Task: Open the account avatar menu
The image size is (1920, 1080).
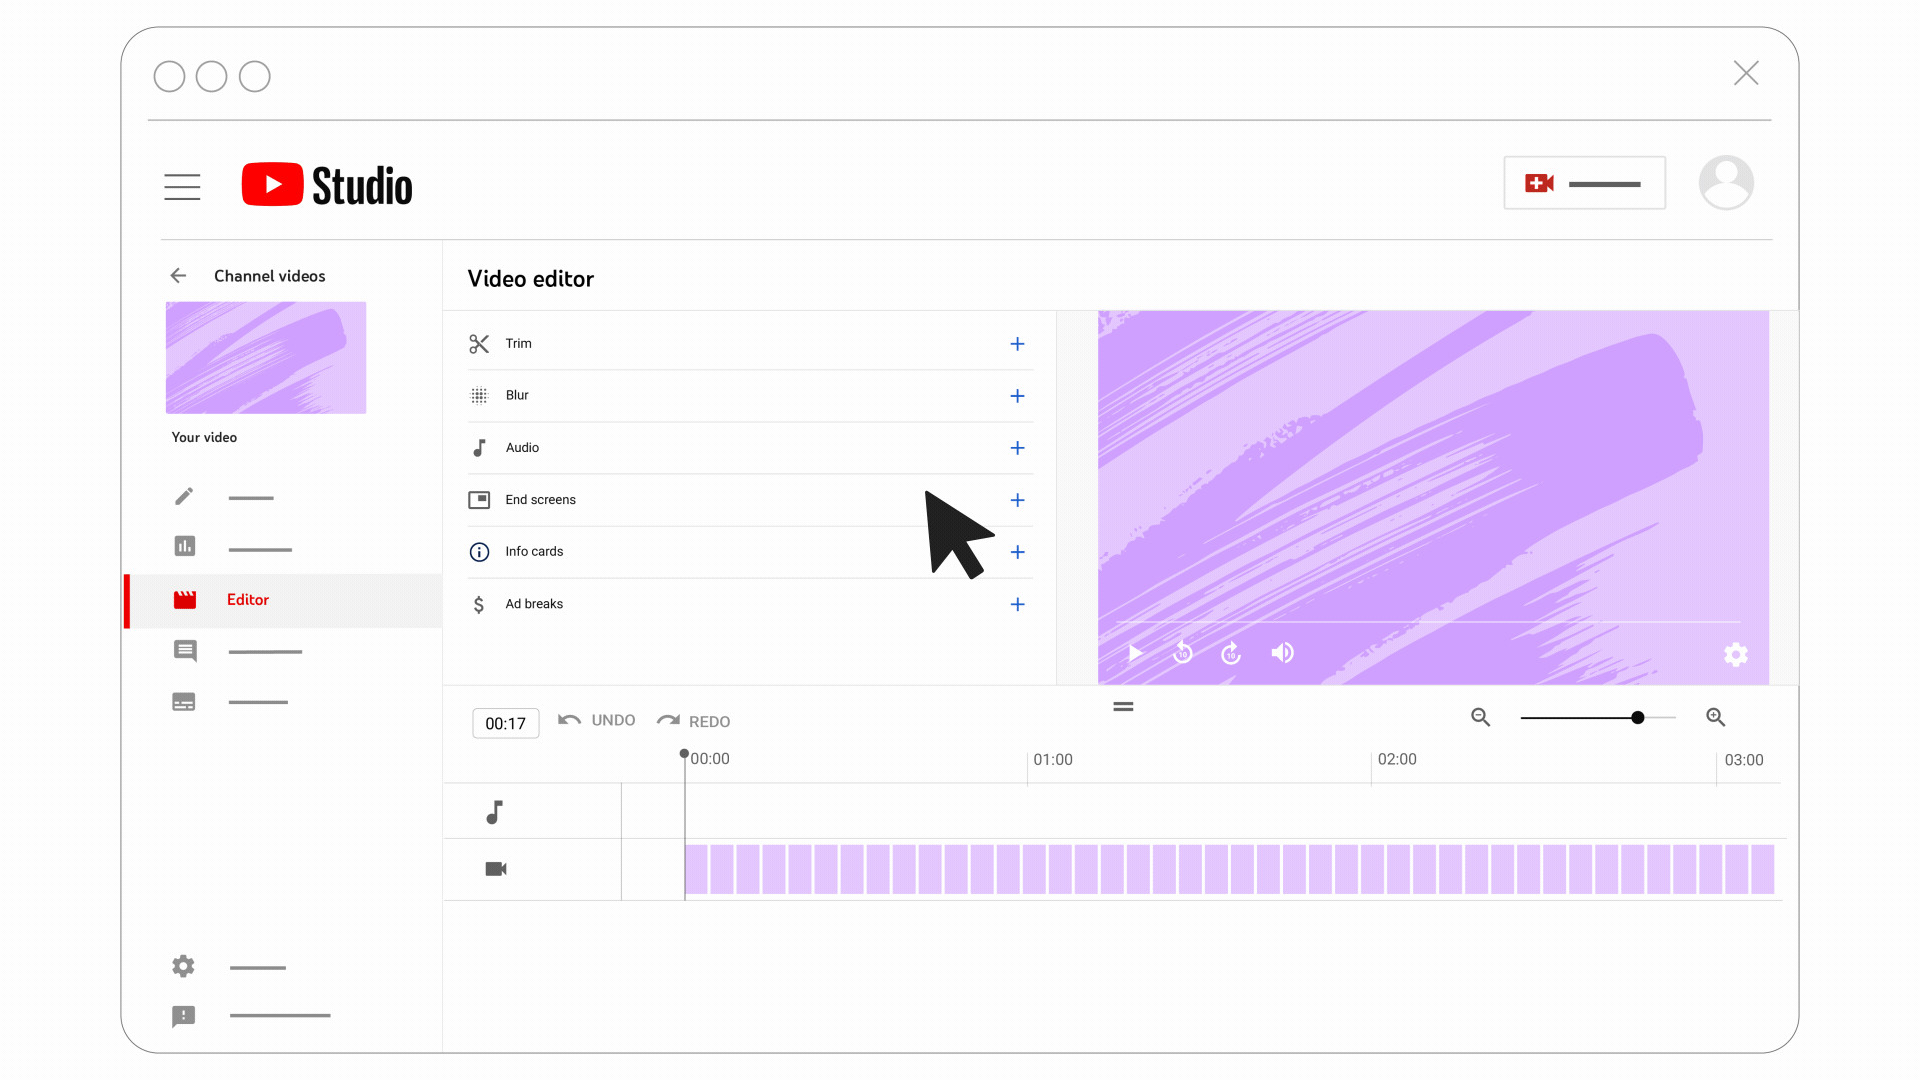Action: click(x=1726, y=183)
